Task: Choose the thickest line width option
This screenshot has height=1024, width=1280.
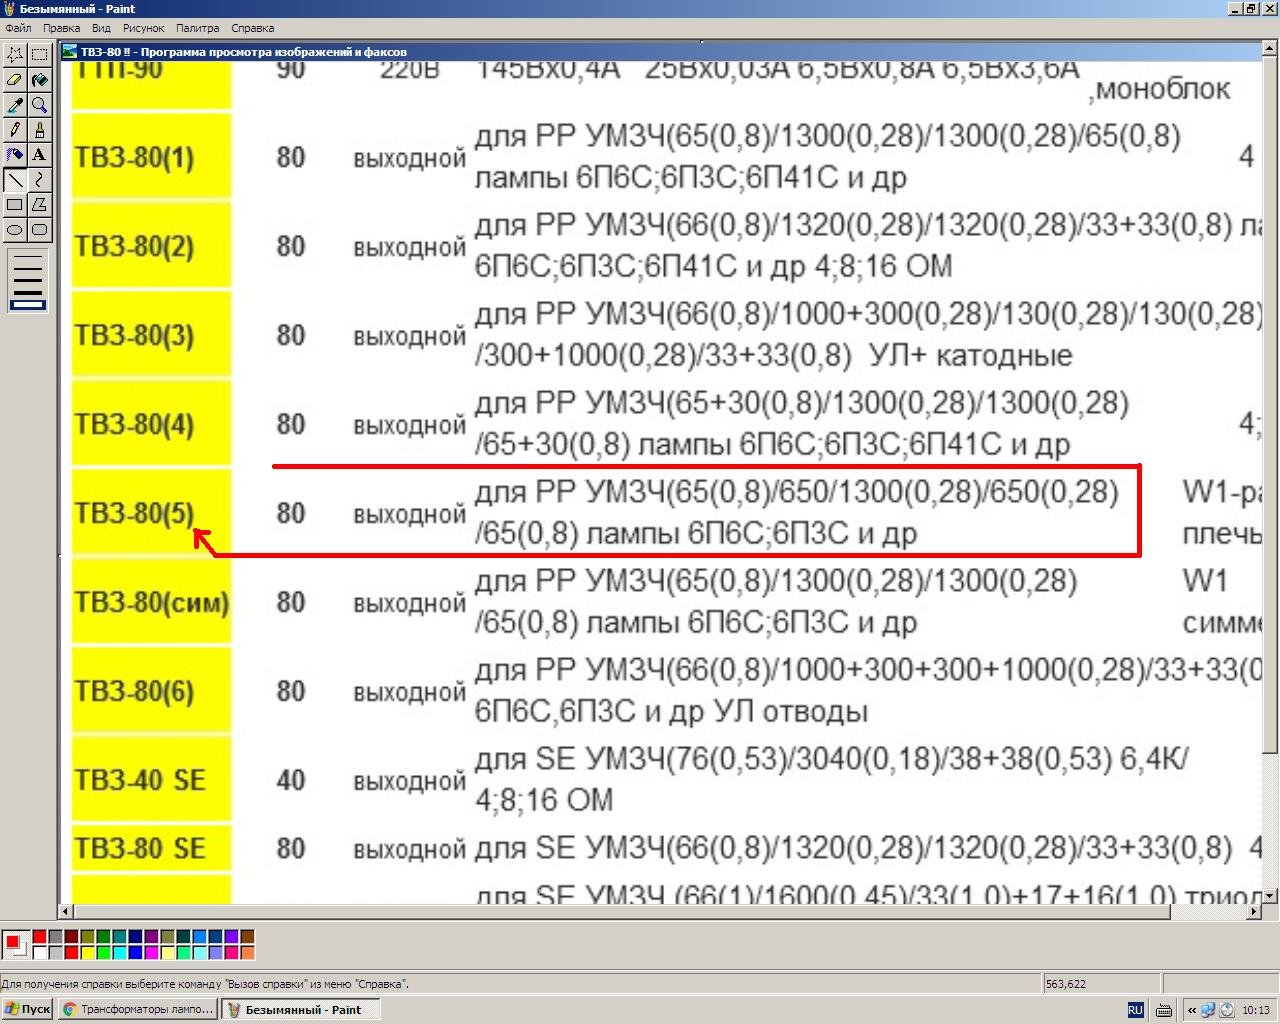Action: pyautogui.click(x=28, y=305)
